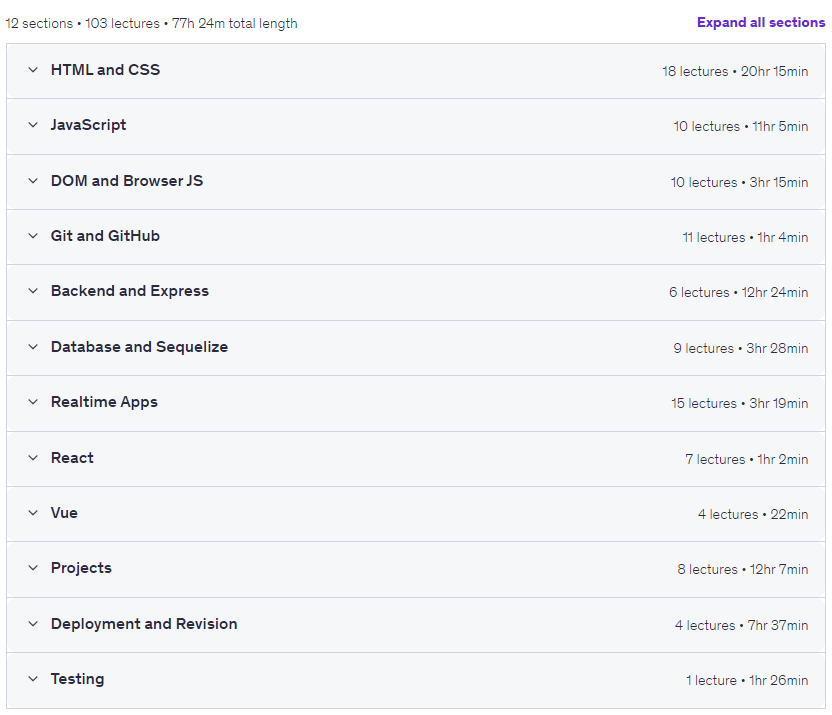Click '11 lectures • 1hr 4min' duration text
The image size is (832, 715).
745,237
